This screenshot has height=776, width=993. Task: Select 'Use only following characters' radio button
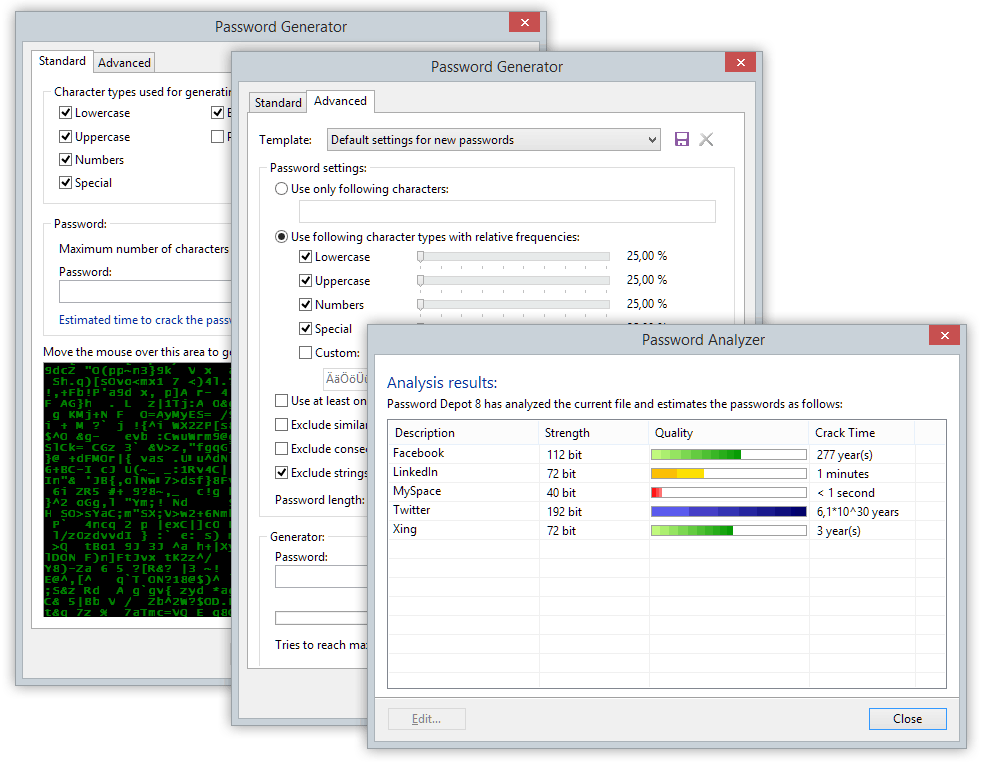[281, 189]
